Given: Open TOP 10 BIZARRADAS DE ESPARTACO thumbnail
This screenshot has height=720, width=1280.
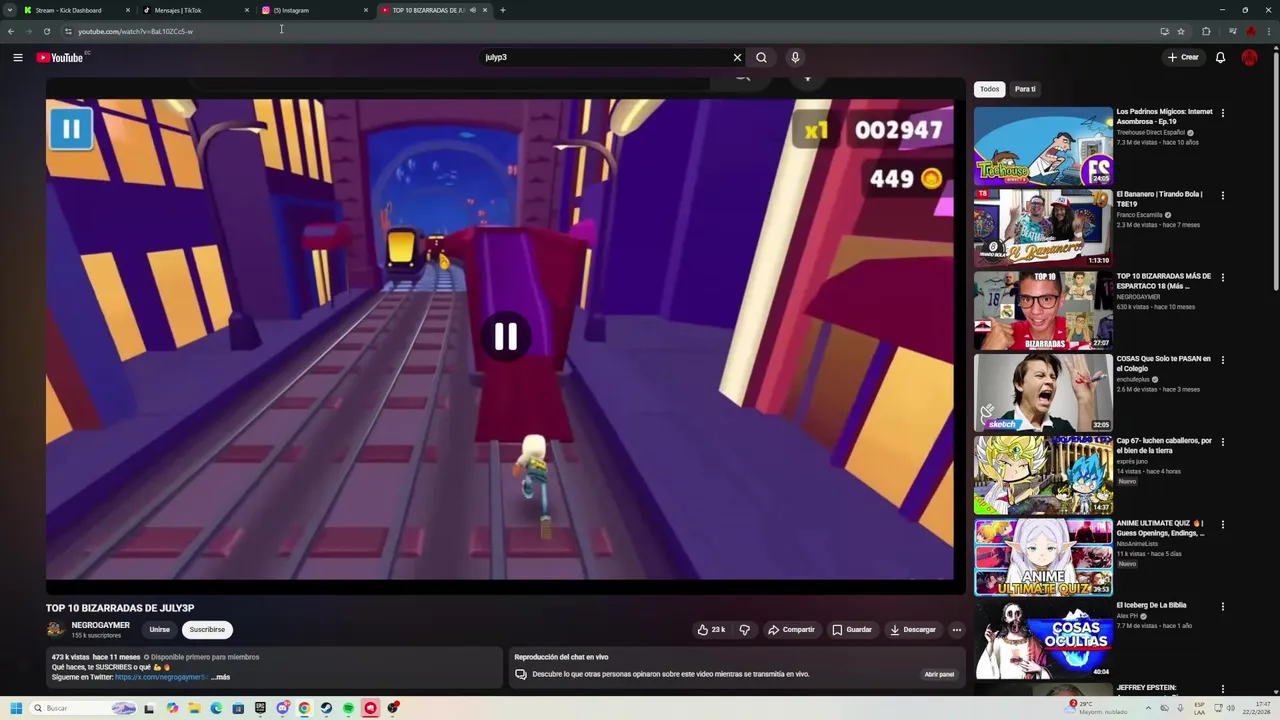Looking at the screenshot, I should pos(1043,310).
